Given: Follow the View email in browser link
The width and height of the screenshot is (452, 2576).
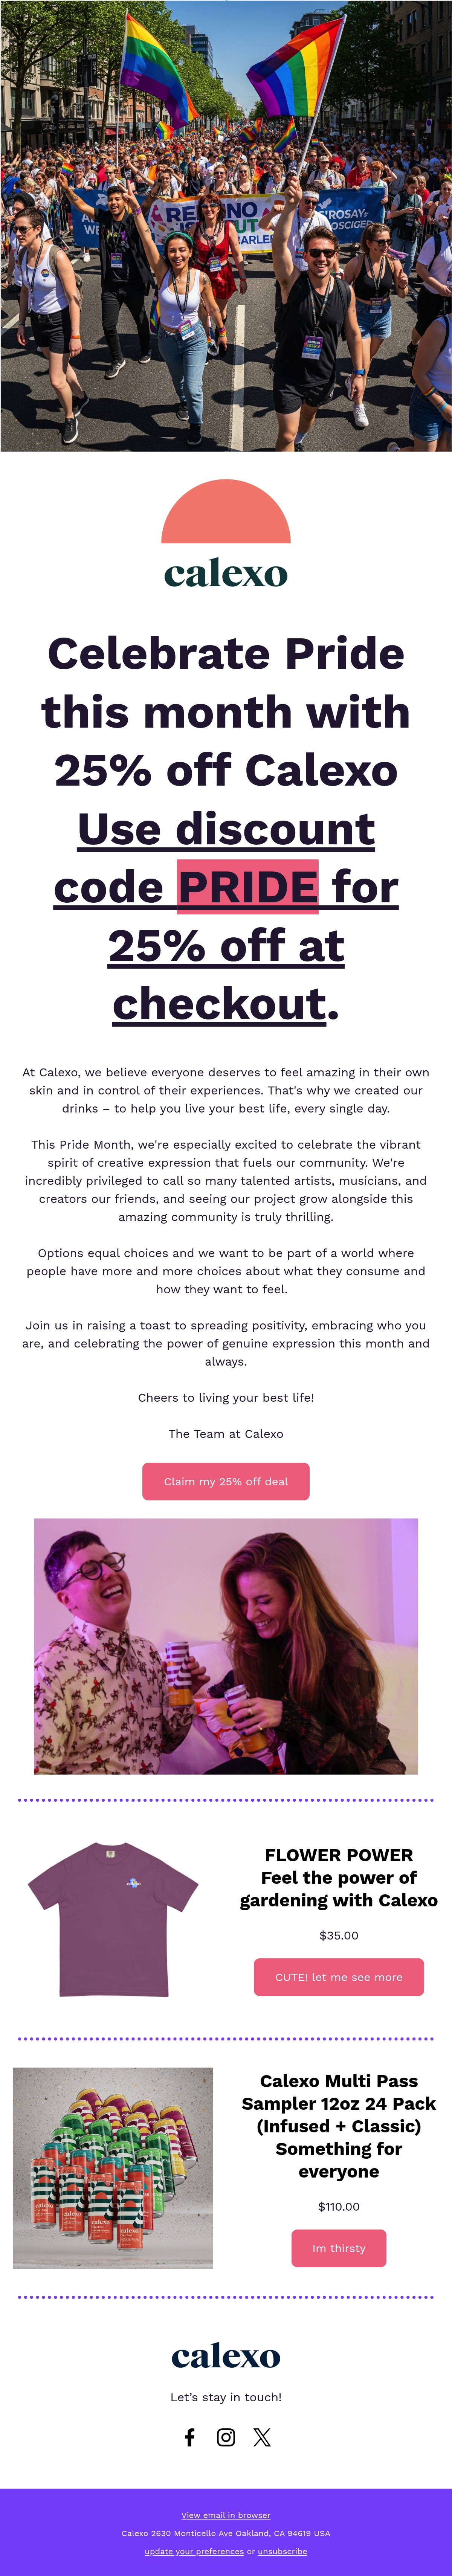Looking at the screenshot, I should tap(226, 2515).
